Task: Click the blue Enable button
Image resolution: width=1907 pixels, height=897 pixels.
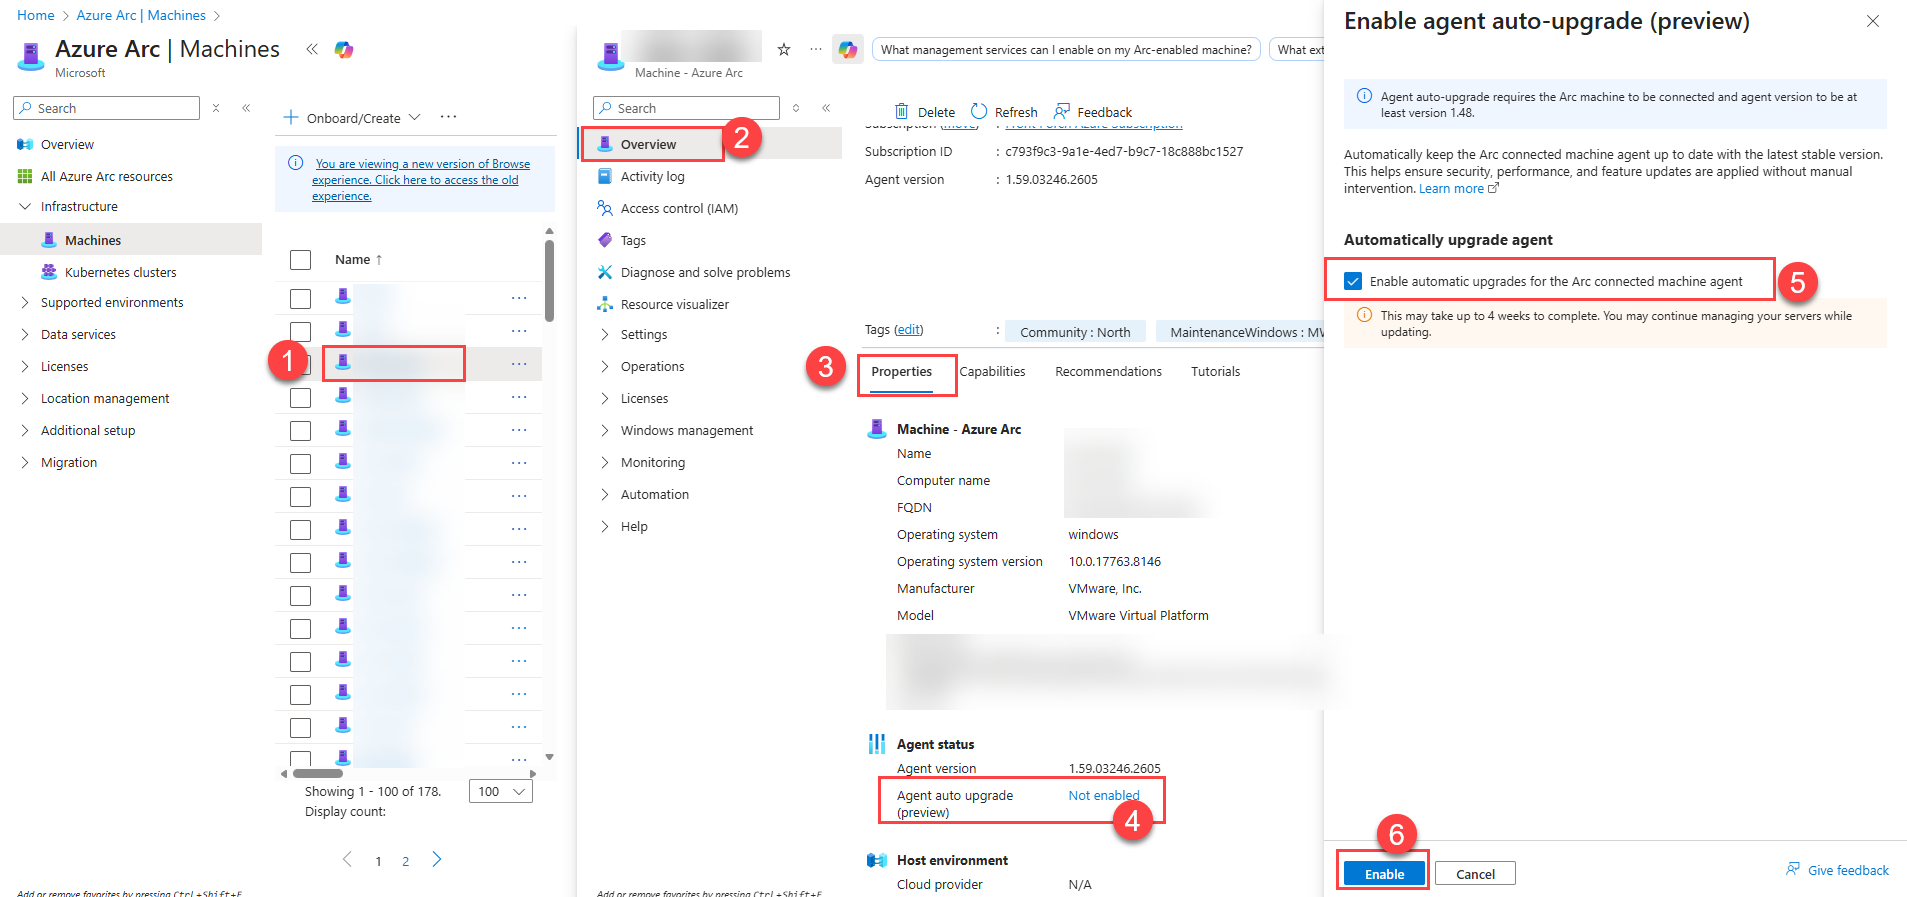Action: click(x=1384, y=874)
